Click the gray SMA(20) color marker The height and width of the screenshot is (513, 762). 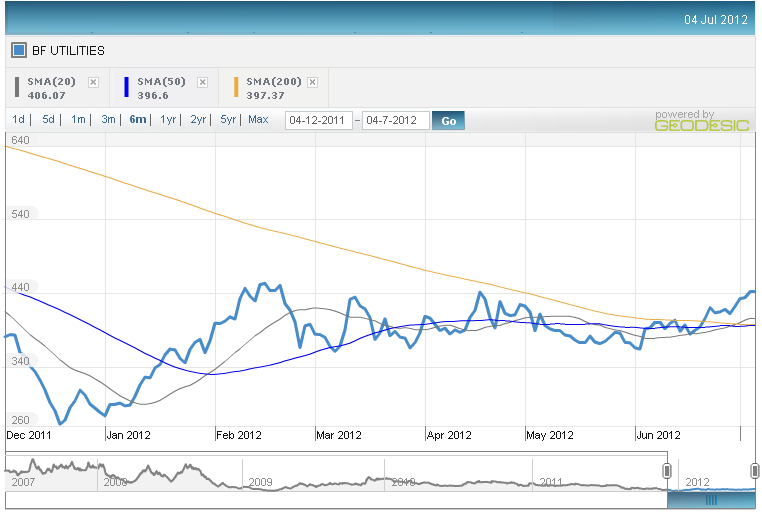17,88
